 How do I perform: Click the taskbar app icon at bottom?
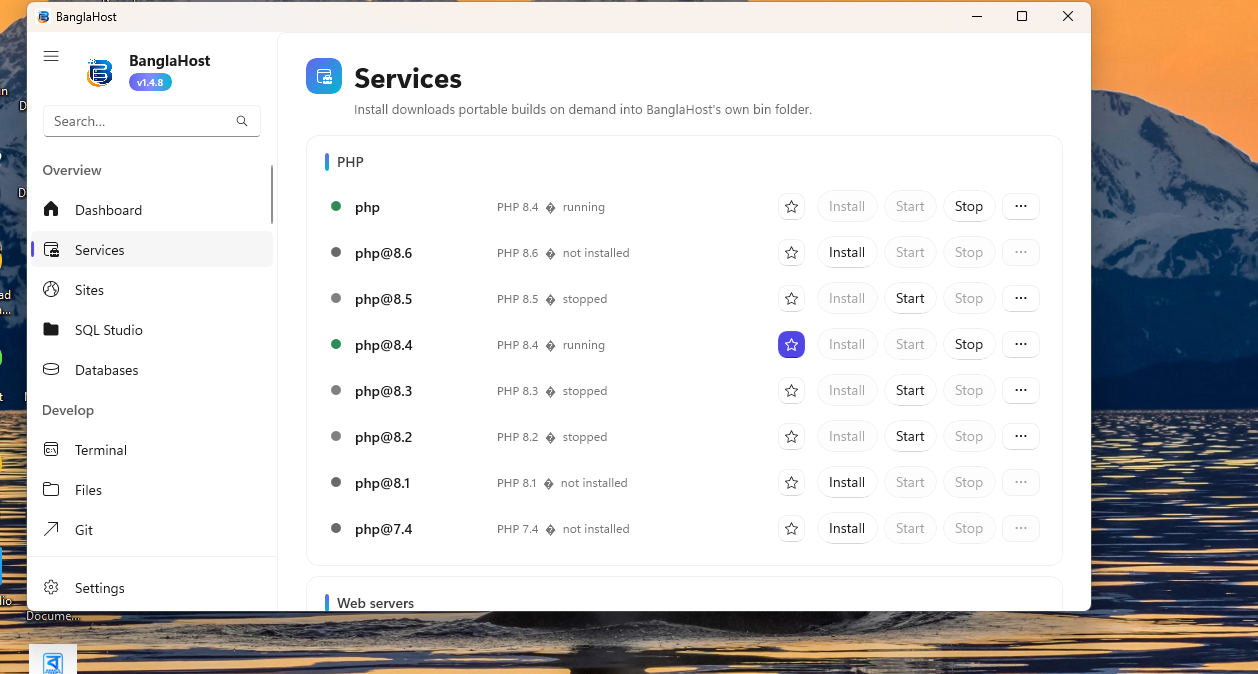point(53,661)
